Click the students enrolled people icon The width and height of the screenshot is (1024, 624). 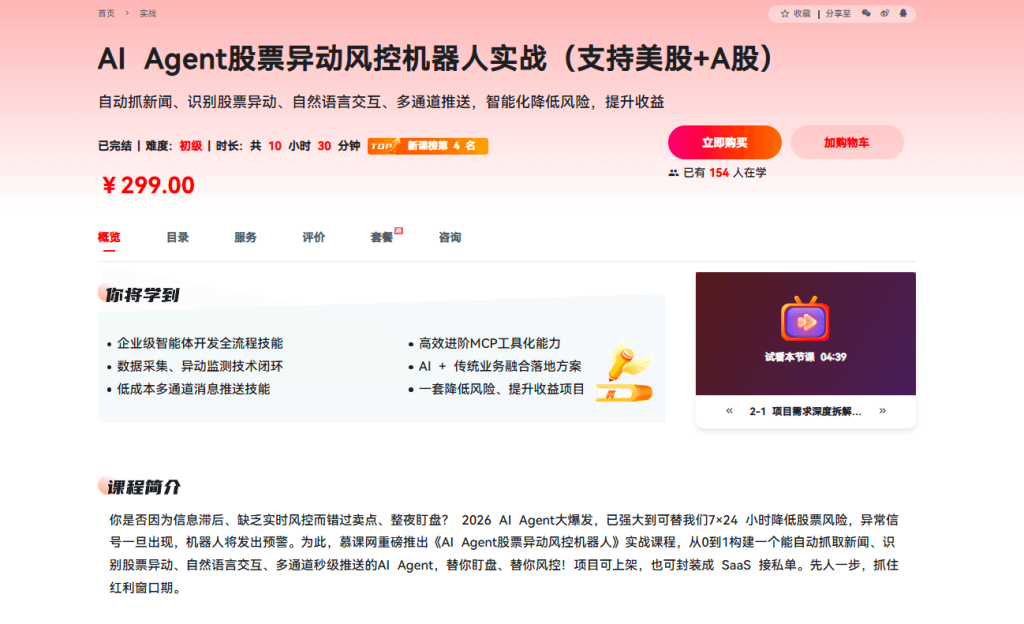tap(674, 173)
